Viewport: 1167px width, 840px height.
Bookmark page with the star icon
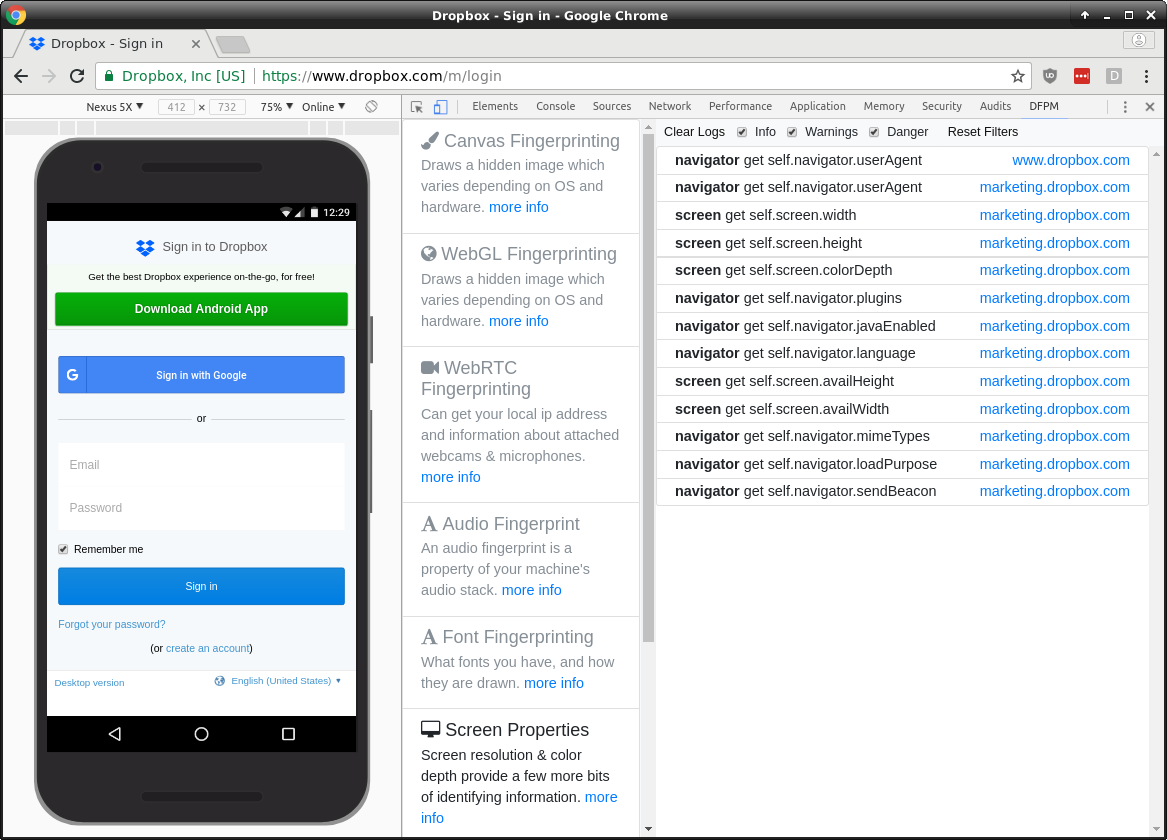pos(1017,76)
